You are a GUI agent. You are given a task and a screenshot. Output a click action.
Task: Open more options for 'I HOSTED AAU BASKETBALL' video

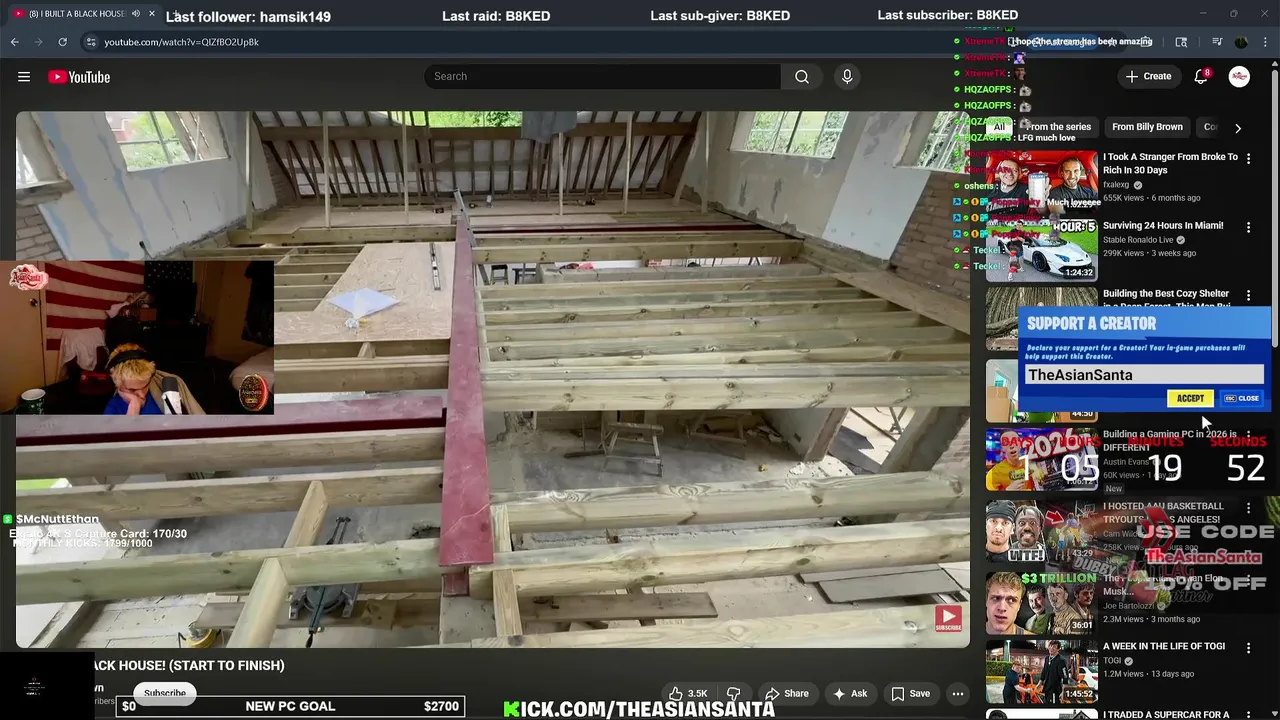click(1248, 508)
